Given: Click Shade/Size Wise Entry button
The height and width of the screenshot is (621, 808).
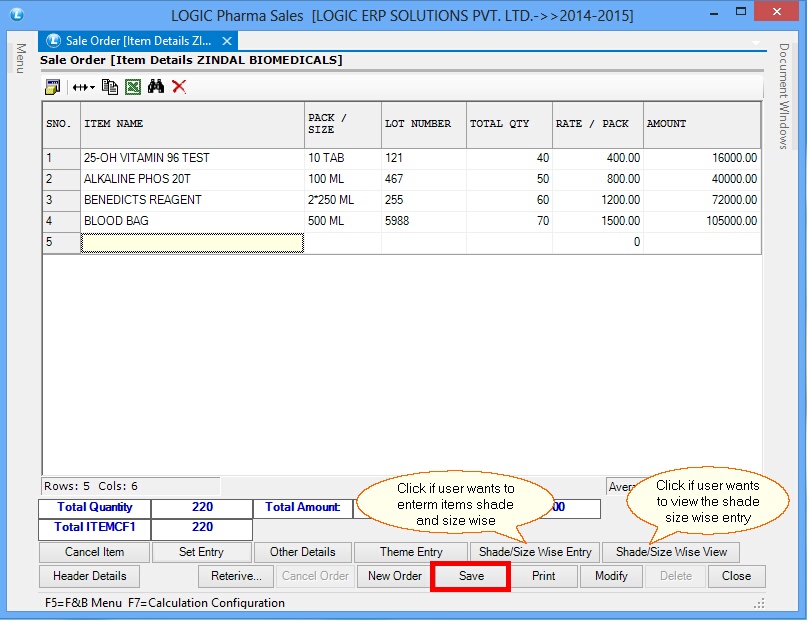Looking at the screenshot, I should tap(535, 552).
